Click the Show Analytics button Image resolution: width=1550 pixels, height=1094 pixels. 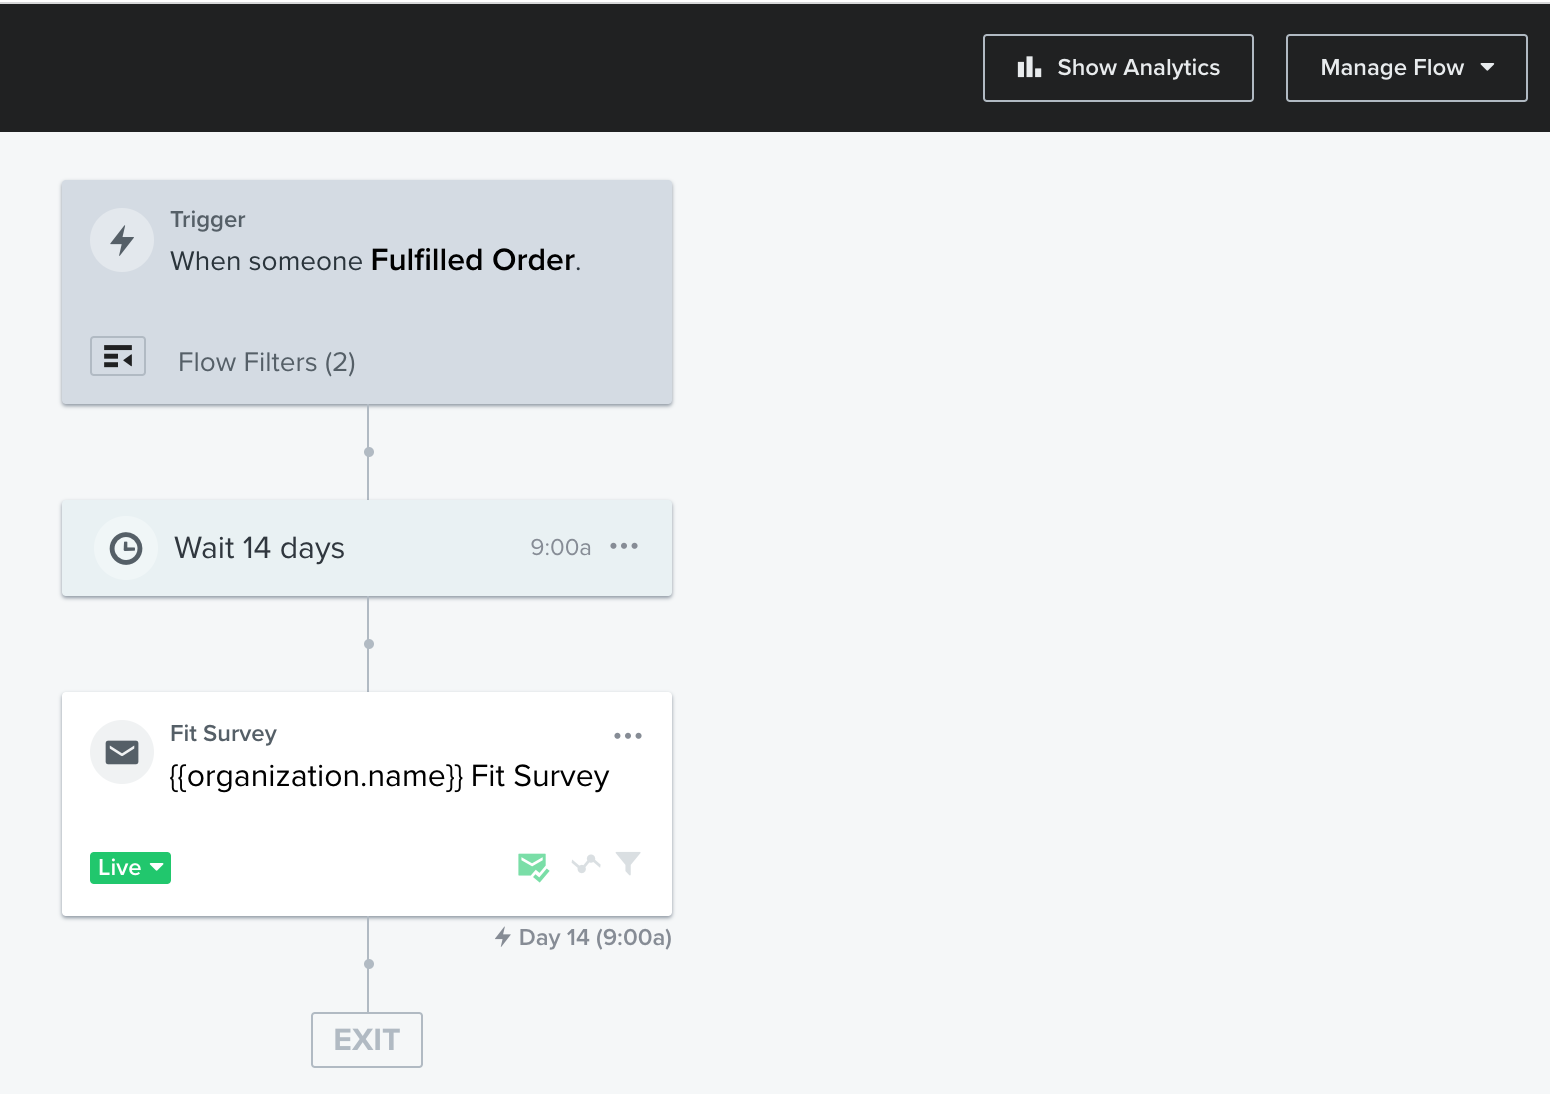[1118, 68]
